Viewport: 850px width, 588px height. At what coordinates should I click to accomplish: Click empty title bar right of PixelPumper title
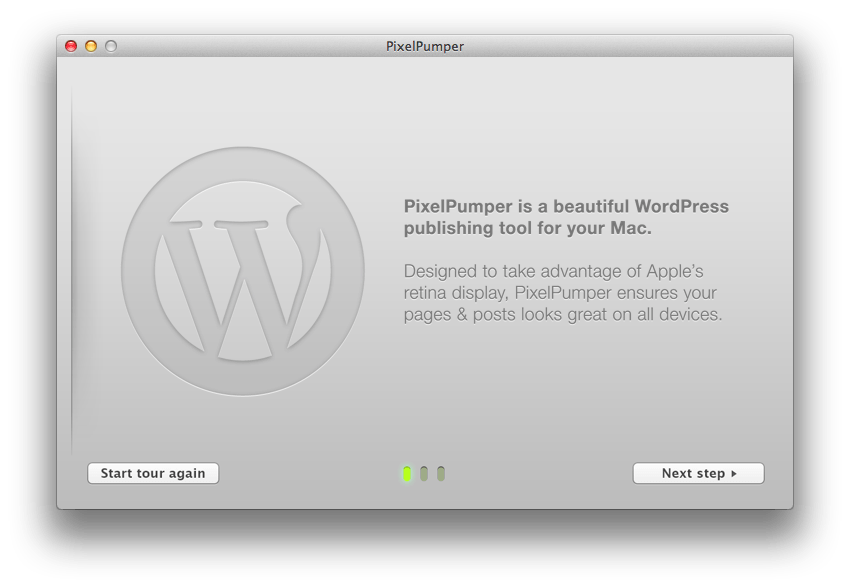coord(620,46)
